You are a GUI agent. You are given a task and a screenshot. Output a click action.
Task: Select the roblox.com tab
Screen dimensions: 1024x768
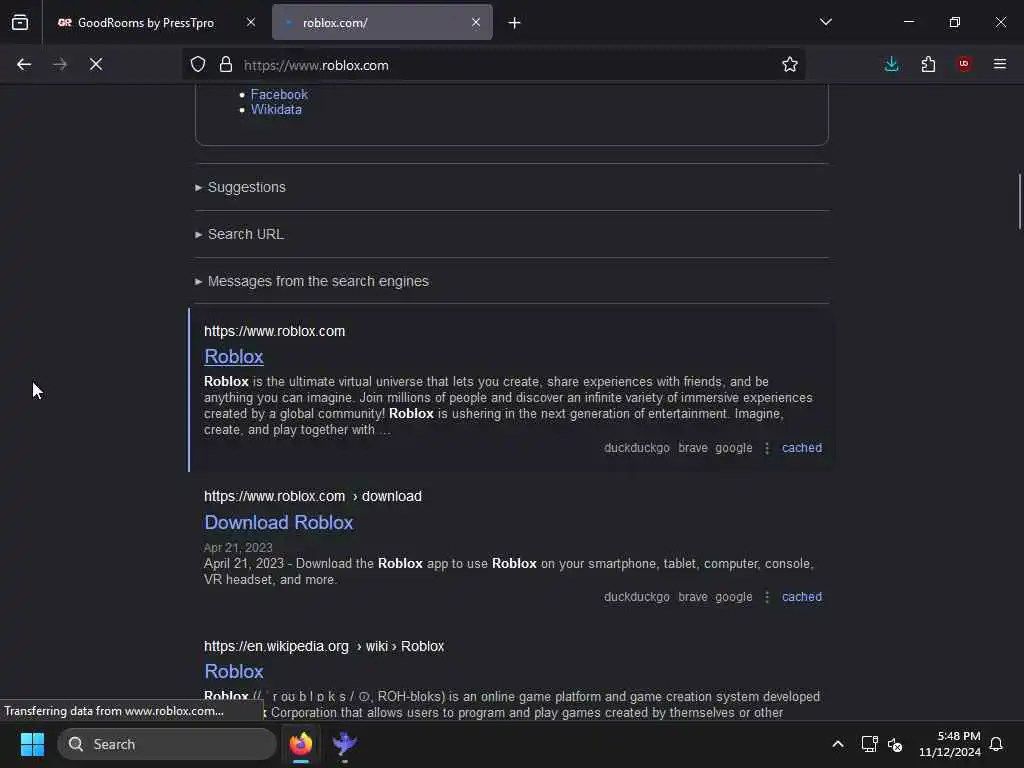tap(382, 23)
